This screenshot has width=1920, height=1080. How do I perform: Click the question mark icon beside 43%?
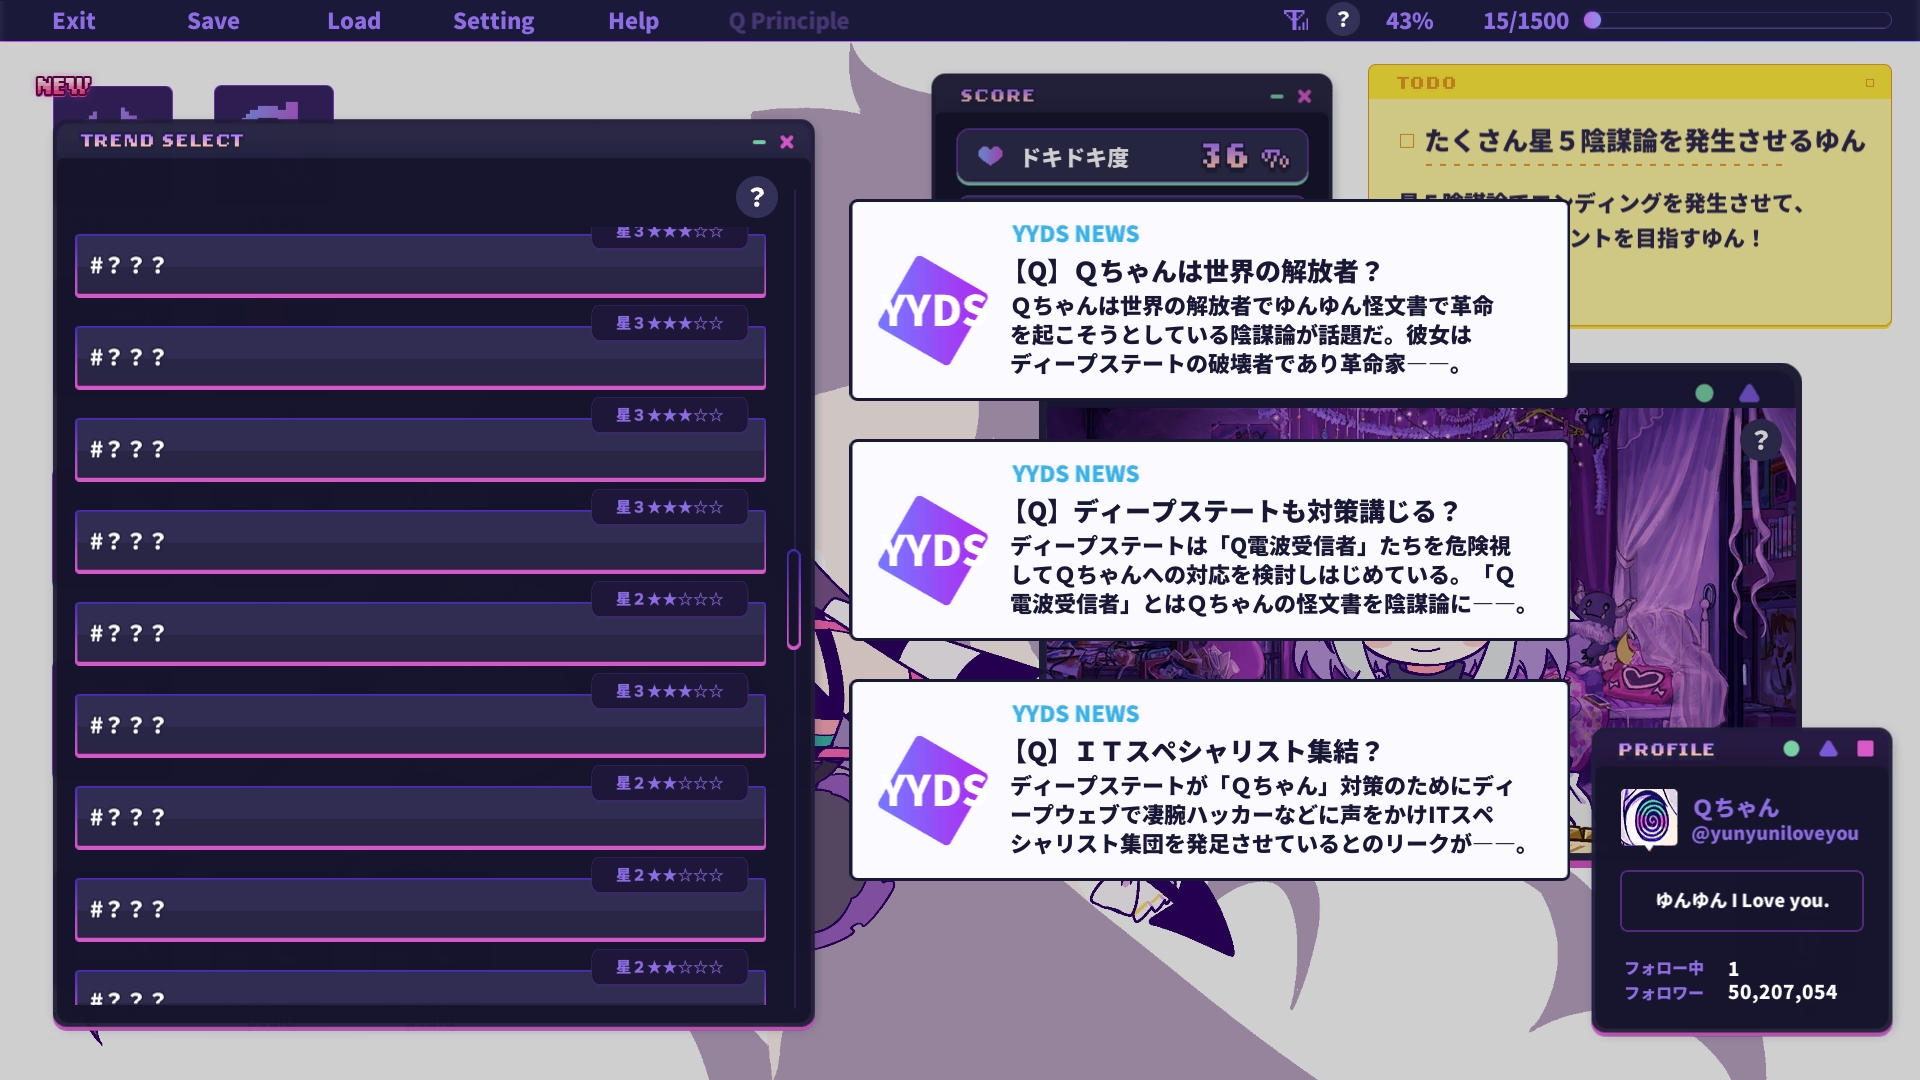(x=1343, y=20)
